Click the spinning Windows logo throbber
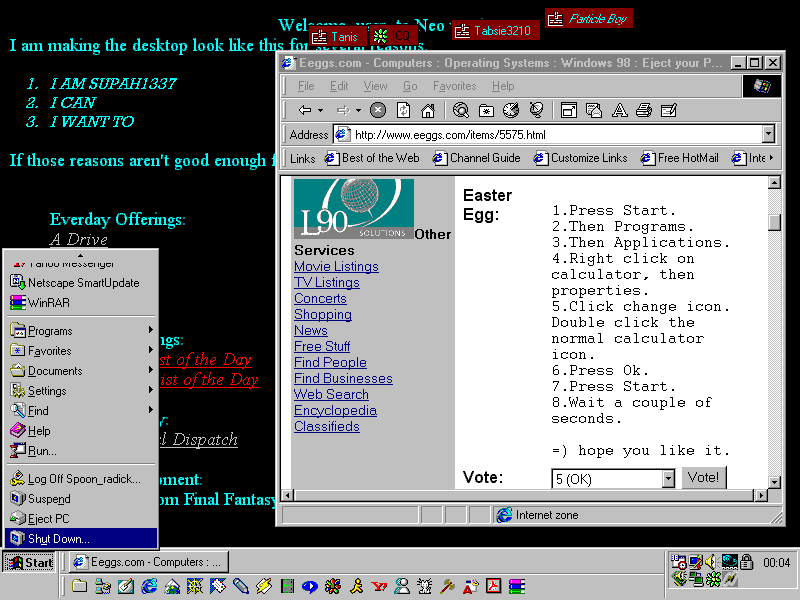This screenshot has width=800, height=600. point(761,86)
